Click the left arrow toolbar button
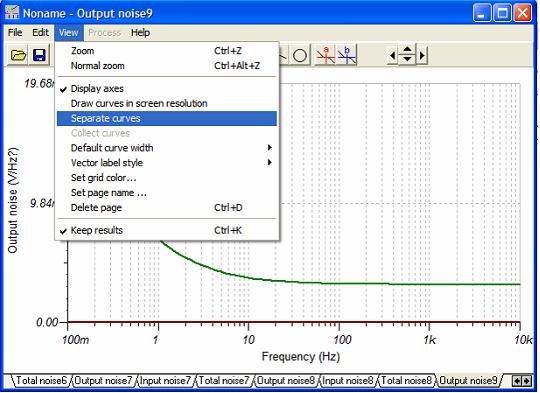 [392, 55]
